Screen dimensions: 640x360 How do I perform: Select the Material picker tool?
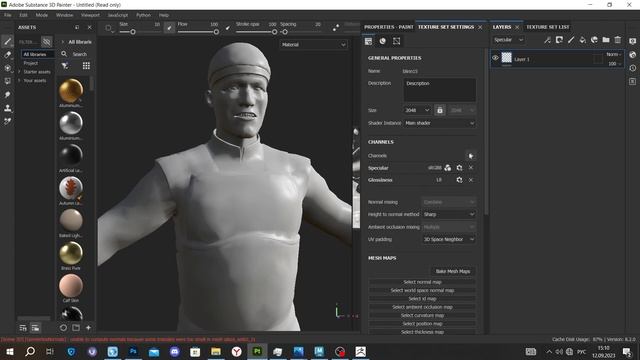pos(7,121)
